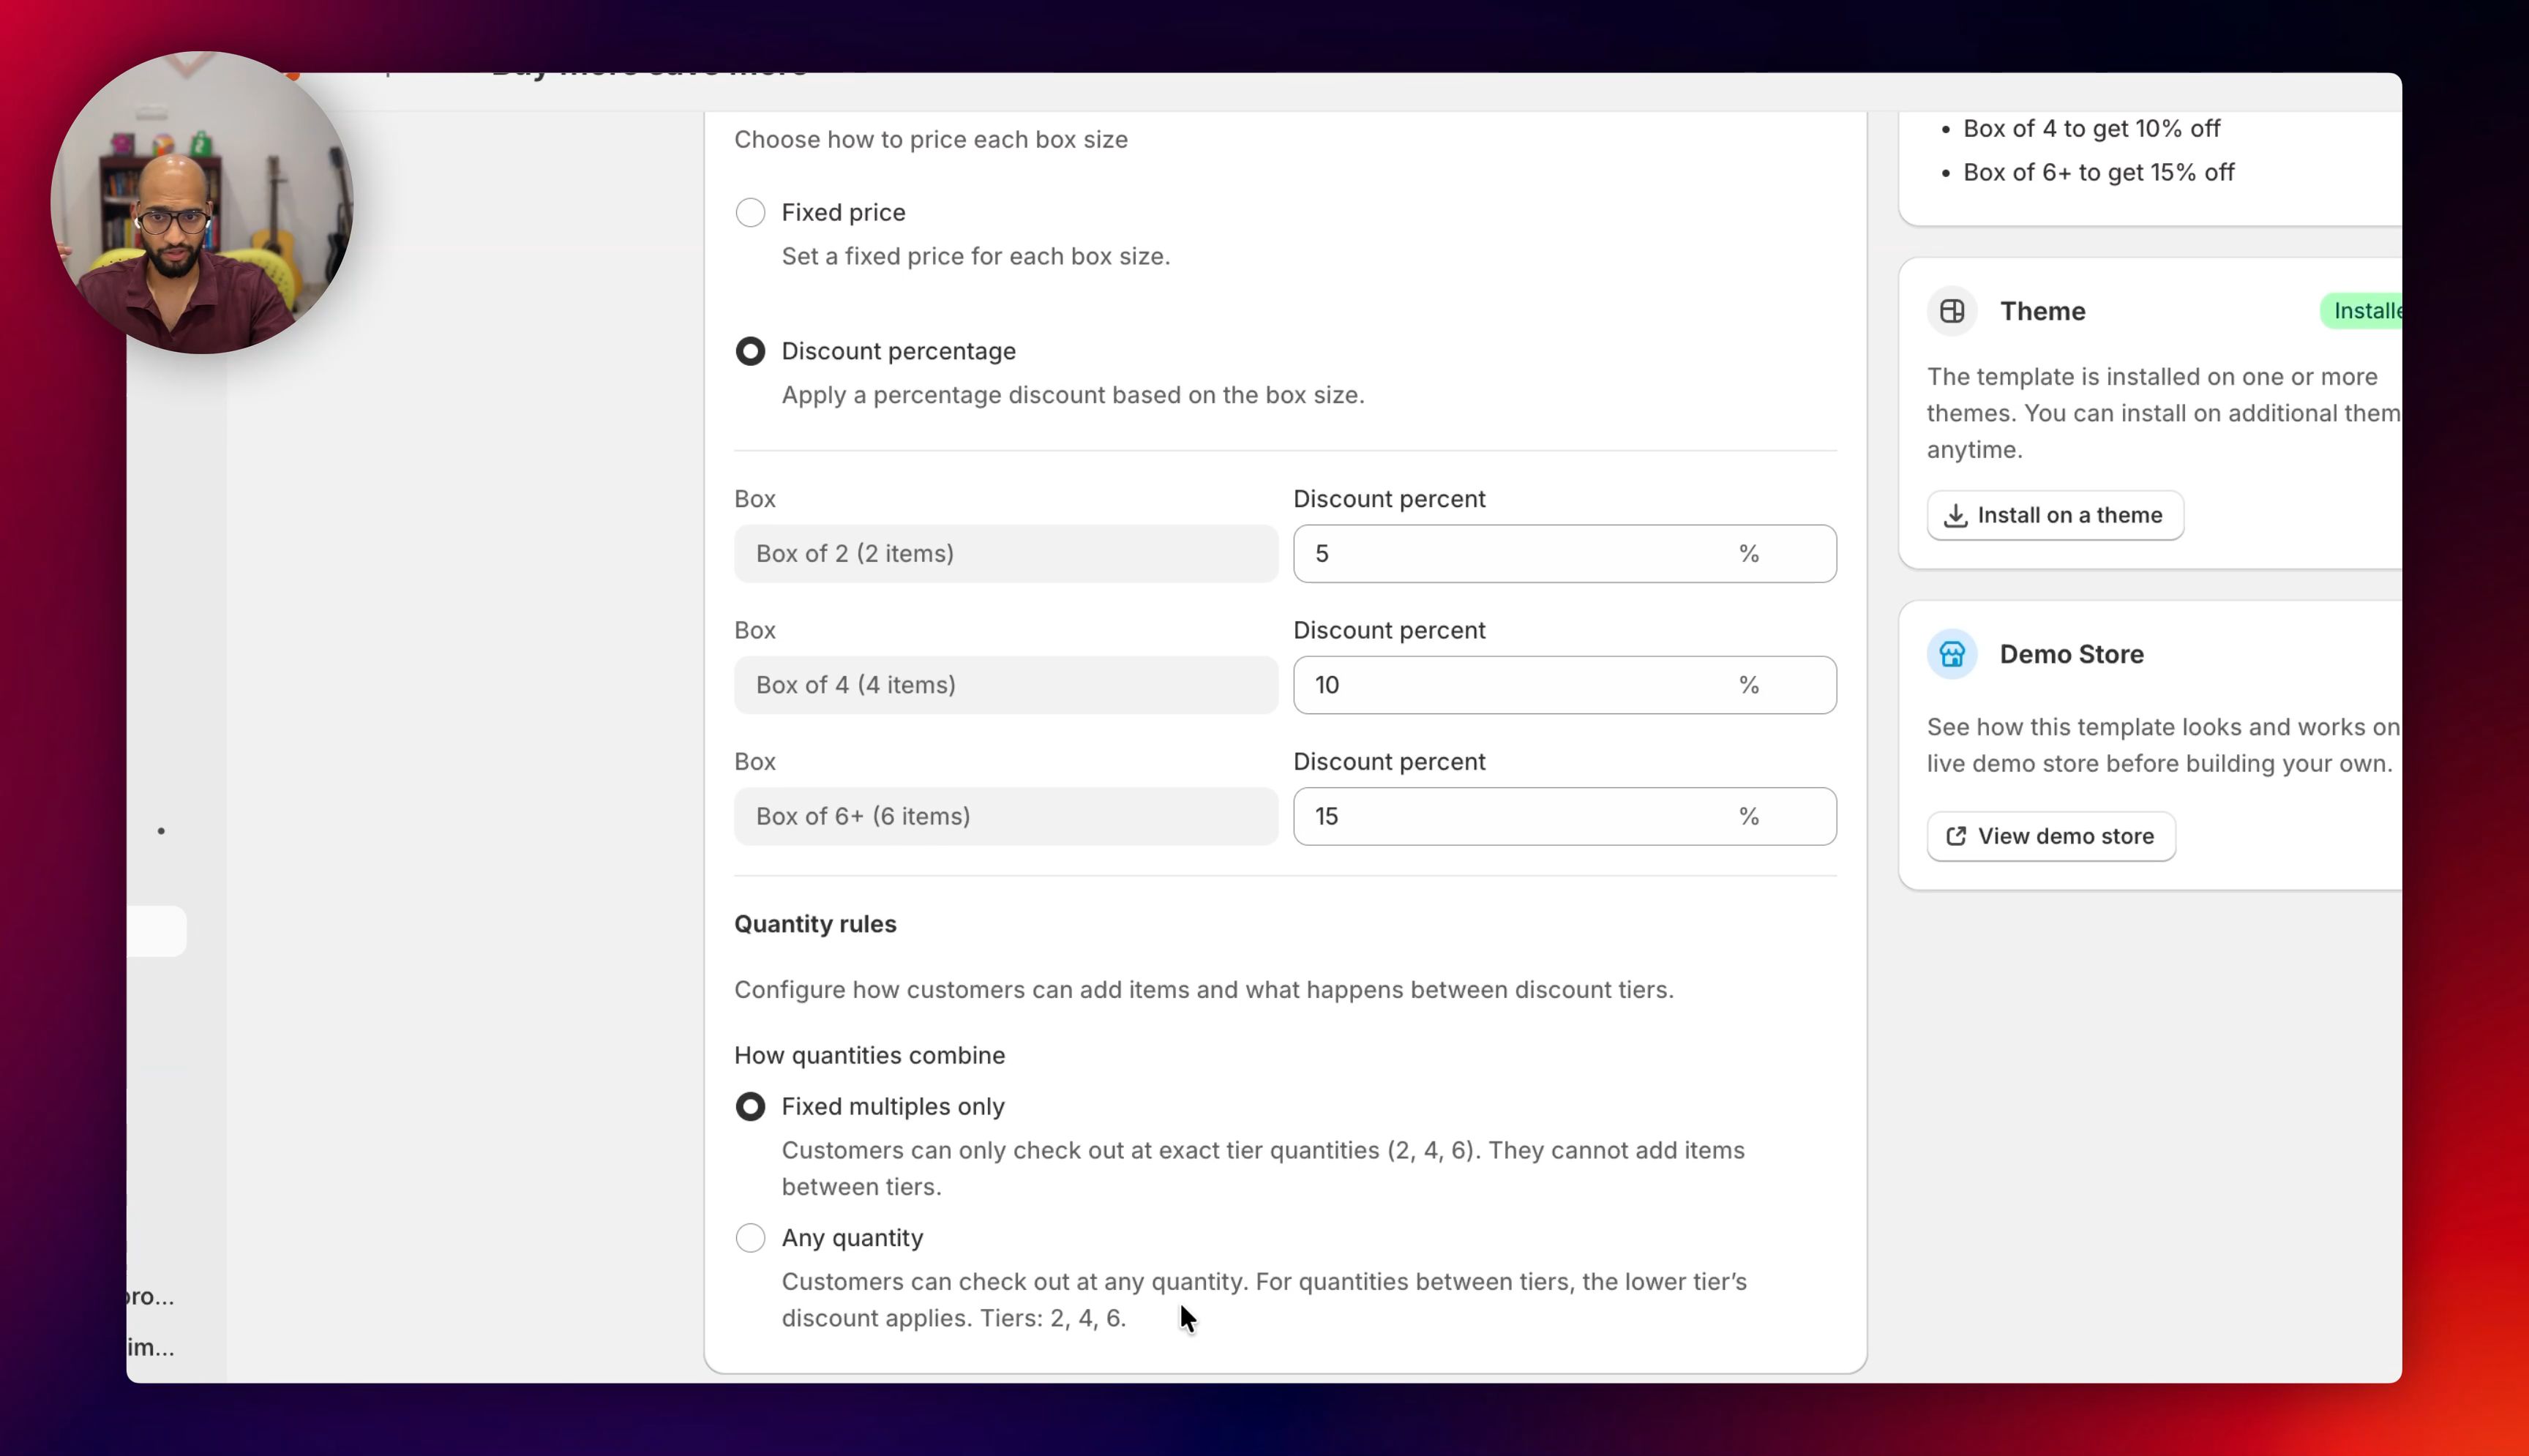The height and width of the screenshot is (1456, 2529).
Task: Click the percent symbol in the 15 discount field
Action: tap(1748, 816)
